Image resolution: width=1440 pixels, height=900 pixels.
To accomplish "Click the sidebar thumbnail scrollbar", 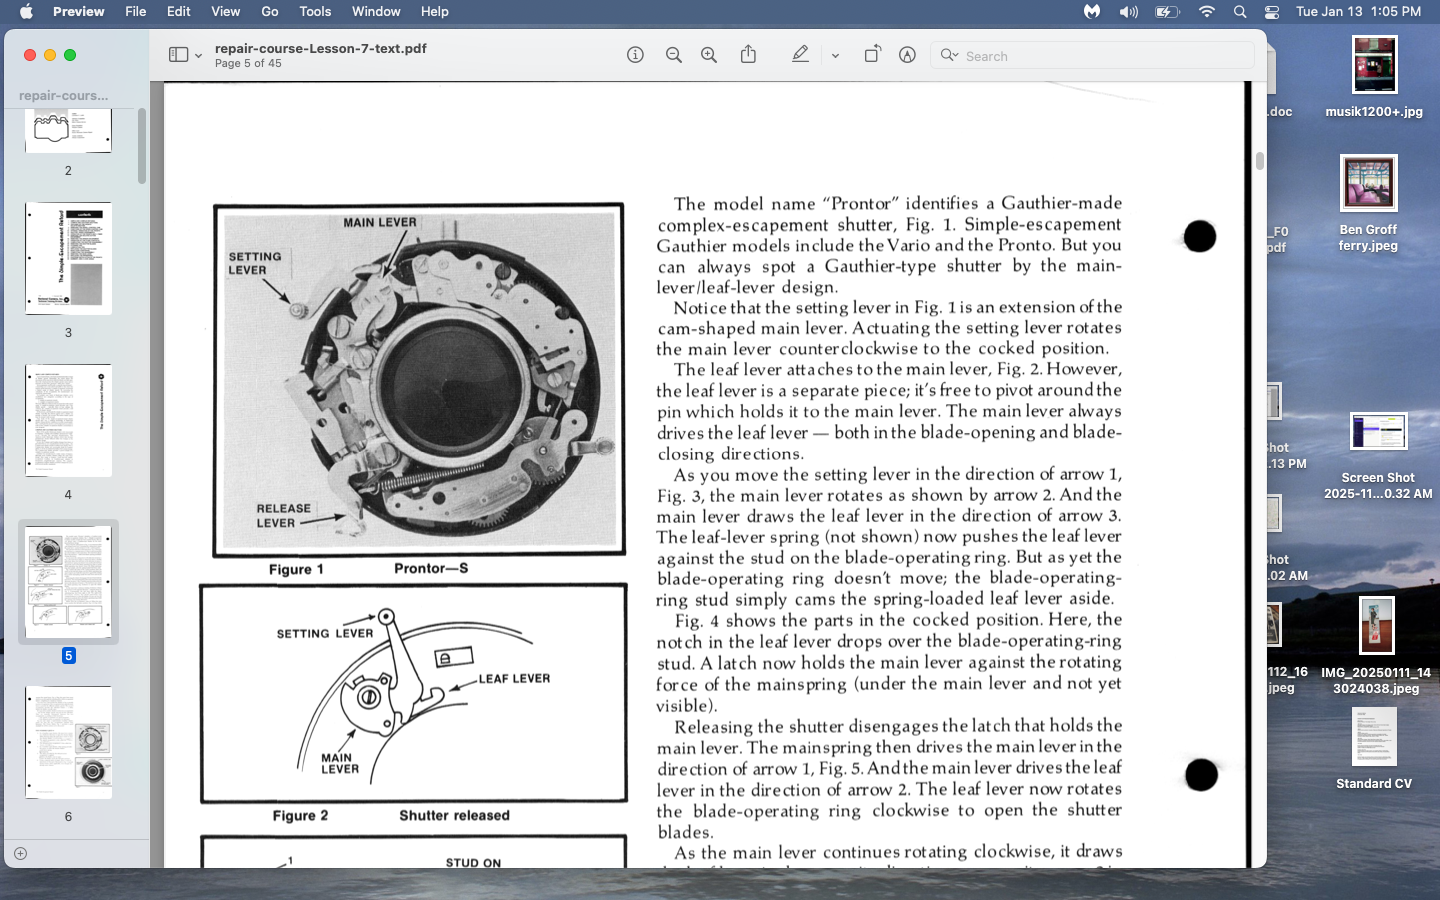I will 142,146.
